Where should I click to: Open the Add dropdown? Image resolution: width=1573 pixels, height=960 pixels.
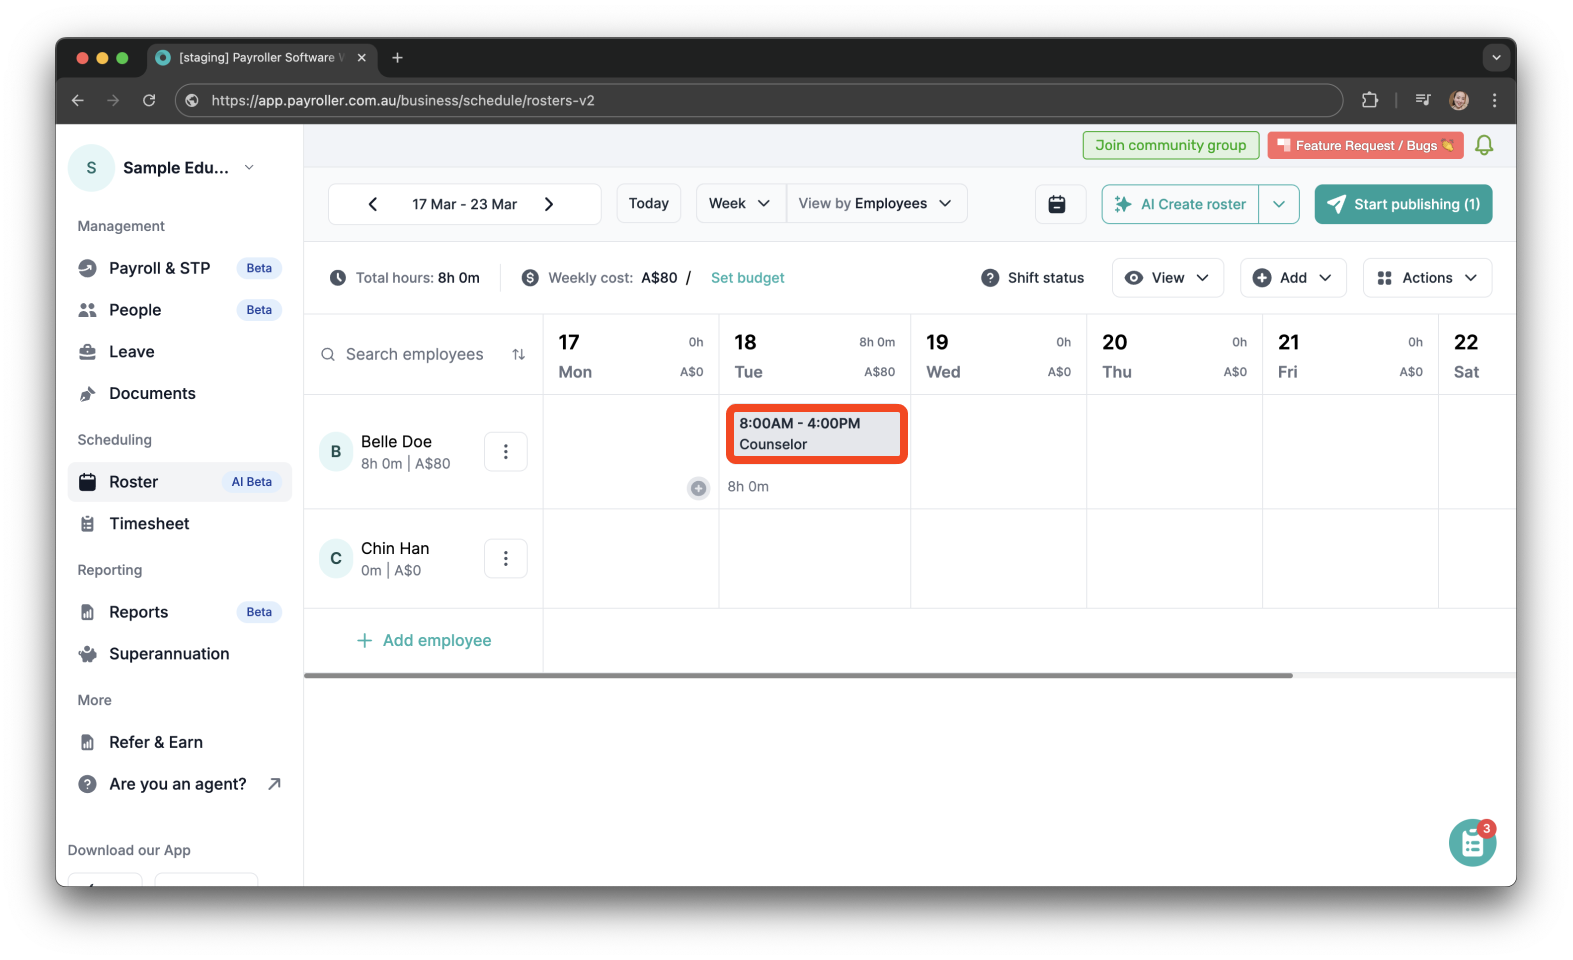click(1293, 278)
